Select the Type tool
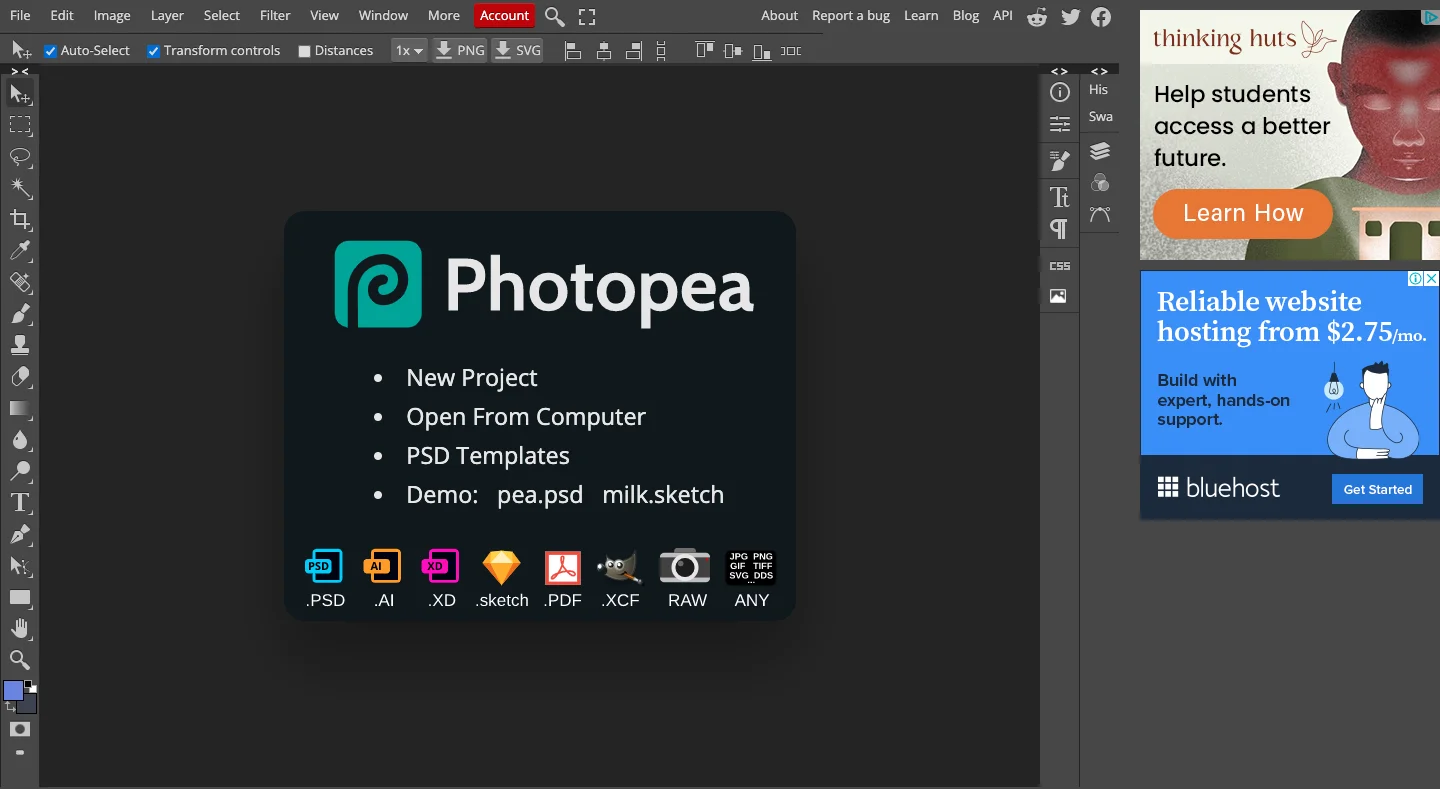This screenshot has height=789, width=1440. click(x=19, y=503)
